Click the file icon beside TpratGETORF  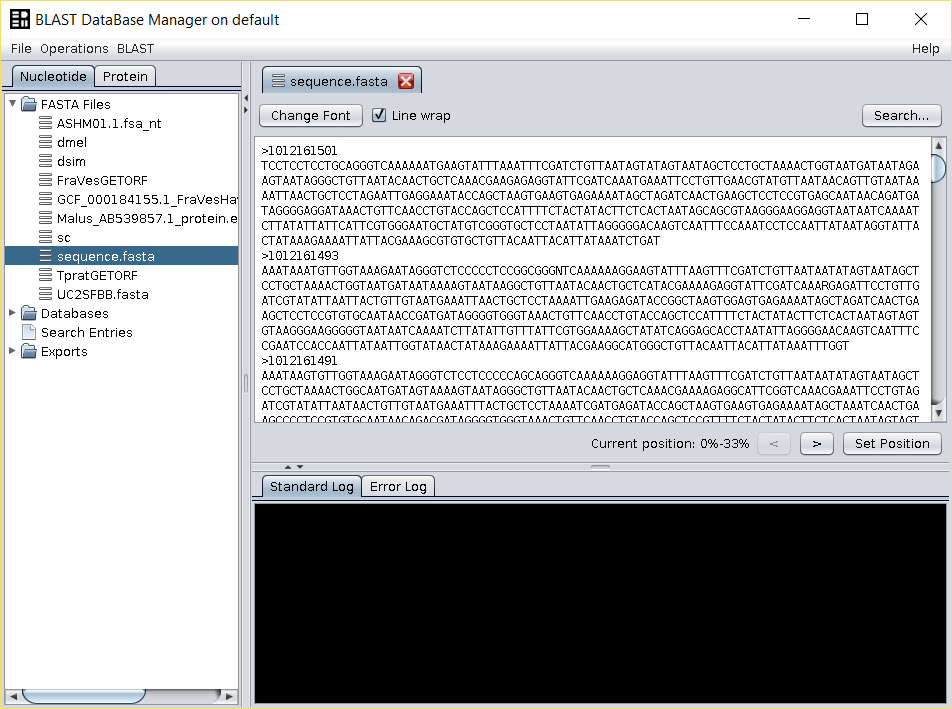[x=45, y=275]
